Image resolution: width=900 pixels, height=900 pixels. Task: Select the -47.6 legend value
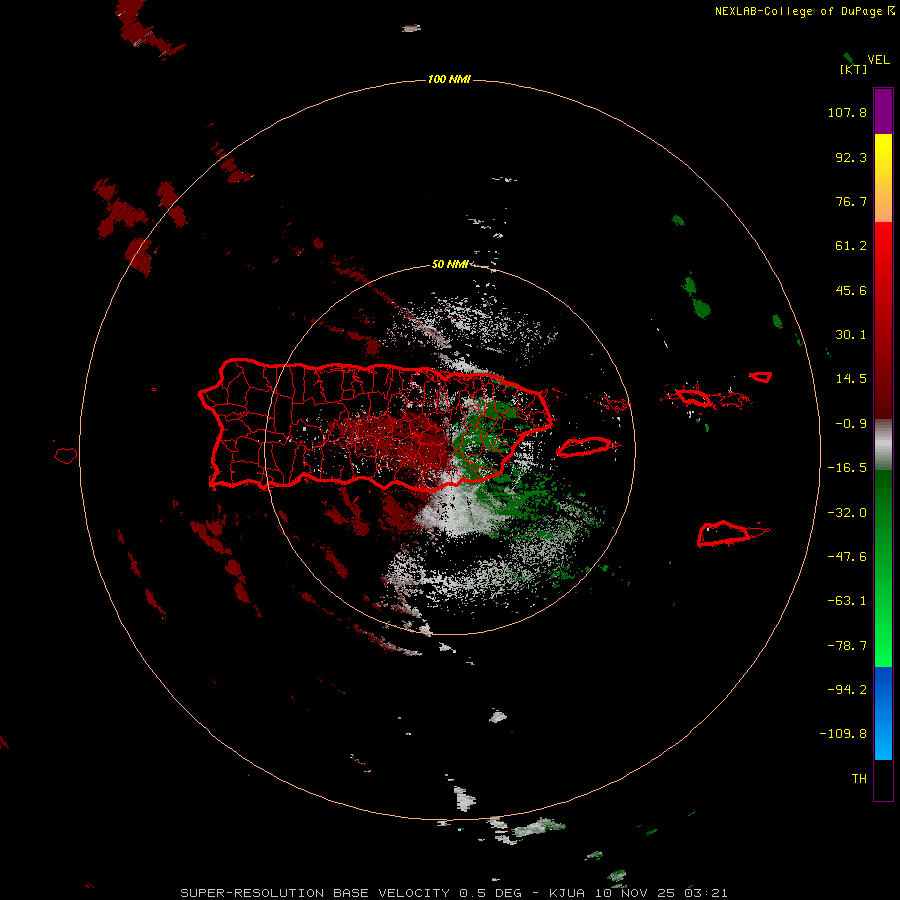pyautogui.click(x=847, y=557)
